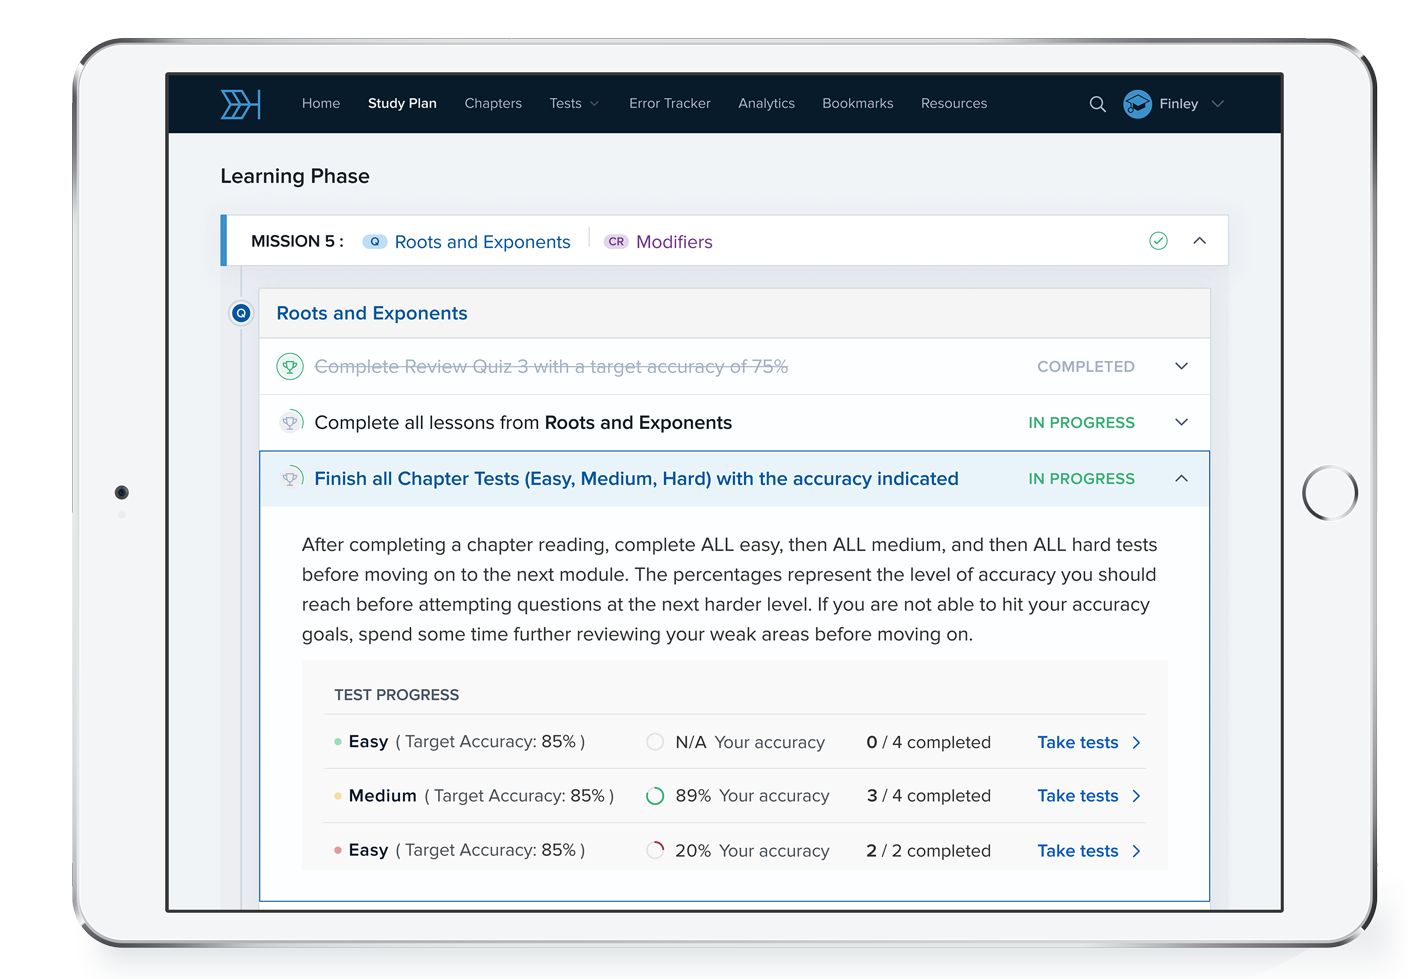Screen dimensions: 1408x979
Task: Take tests for the Medium level
Action: (x=1088, y=796)
